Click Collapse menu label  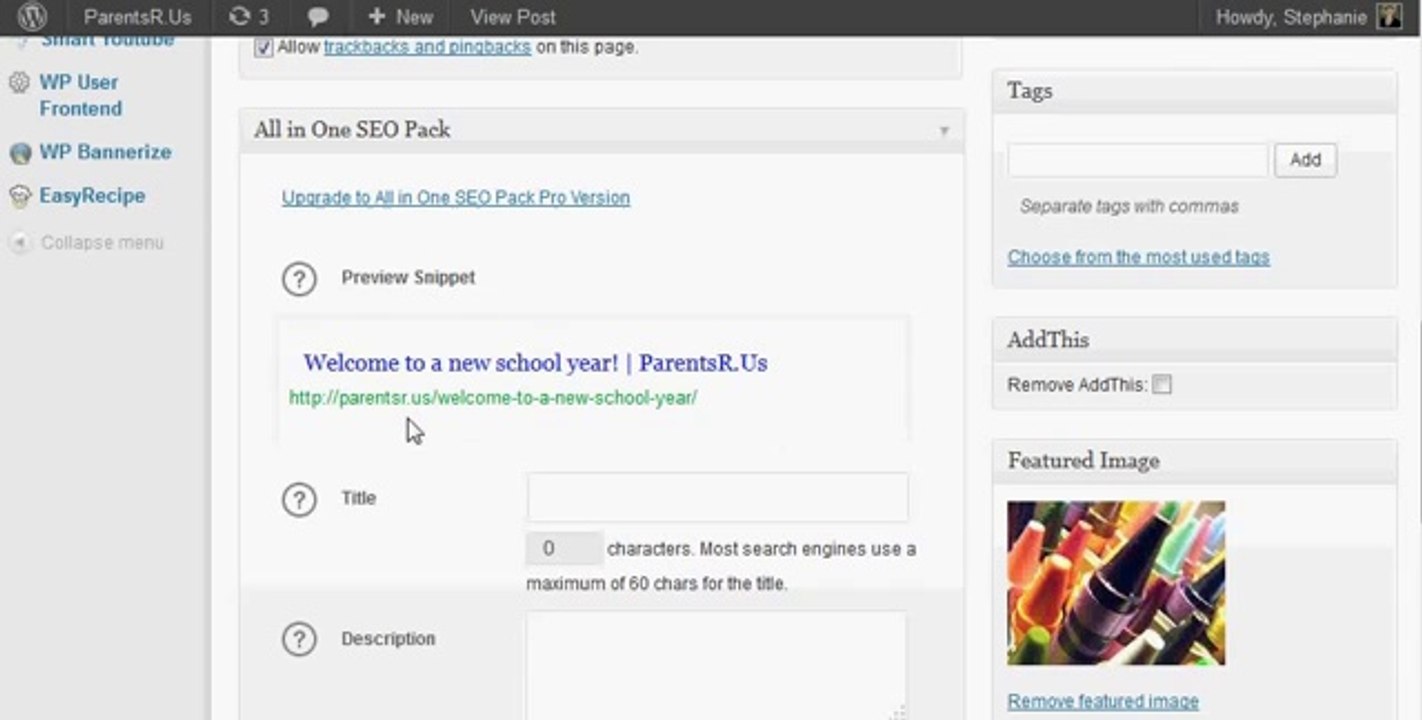click(102, 243)
